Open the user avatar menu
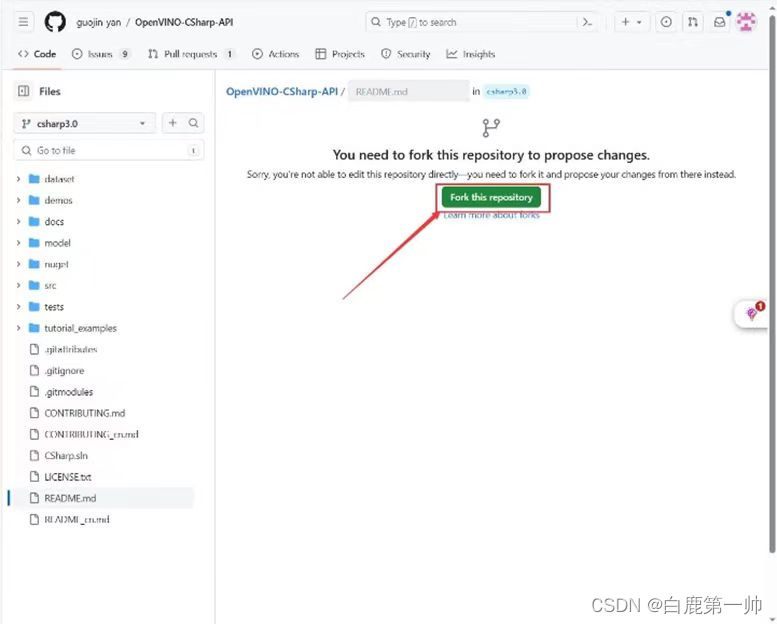Screen dimensions: 777x624 [x=746, y=22]
